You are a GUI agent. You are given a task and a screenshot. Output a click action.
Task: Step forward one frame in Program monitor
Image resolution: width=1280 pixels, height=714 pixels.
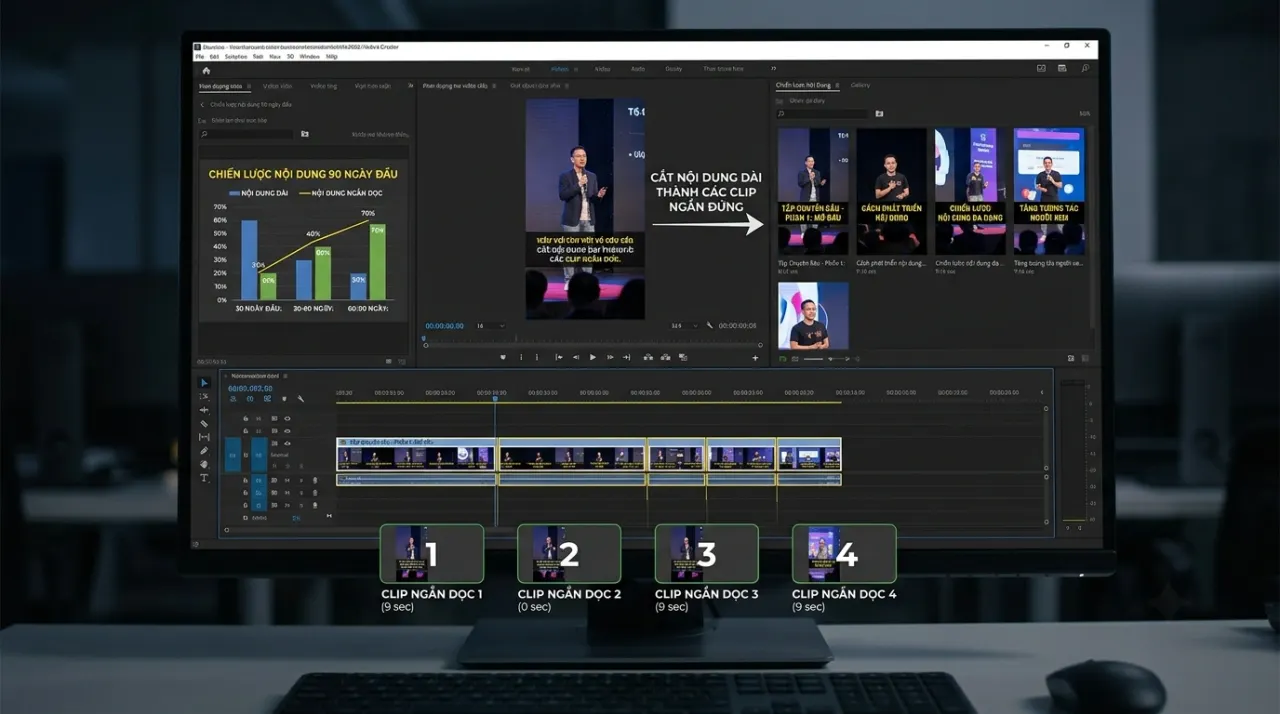click(x=610, y=357)
